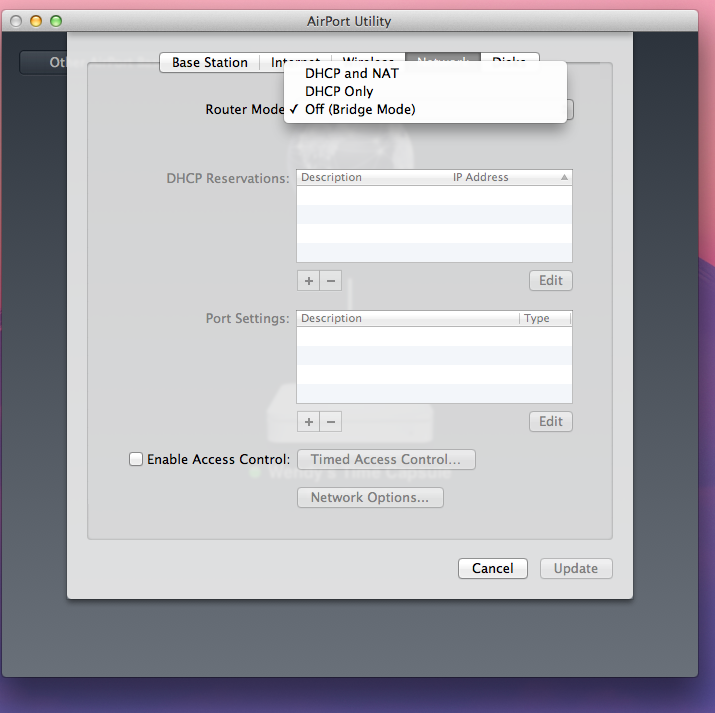Sort Port Settings by Description column
This screenshot has height=713, width=715.
(x=408, y=318)
